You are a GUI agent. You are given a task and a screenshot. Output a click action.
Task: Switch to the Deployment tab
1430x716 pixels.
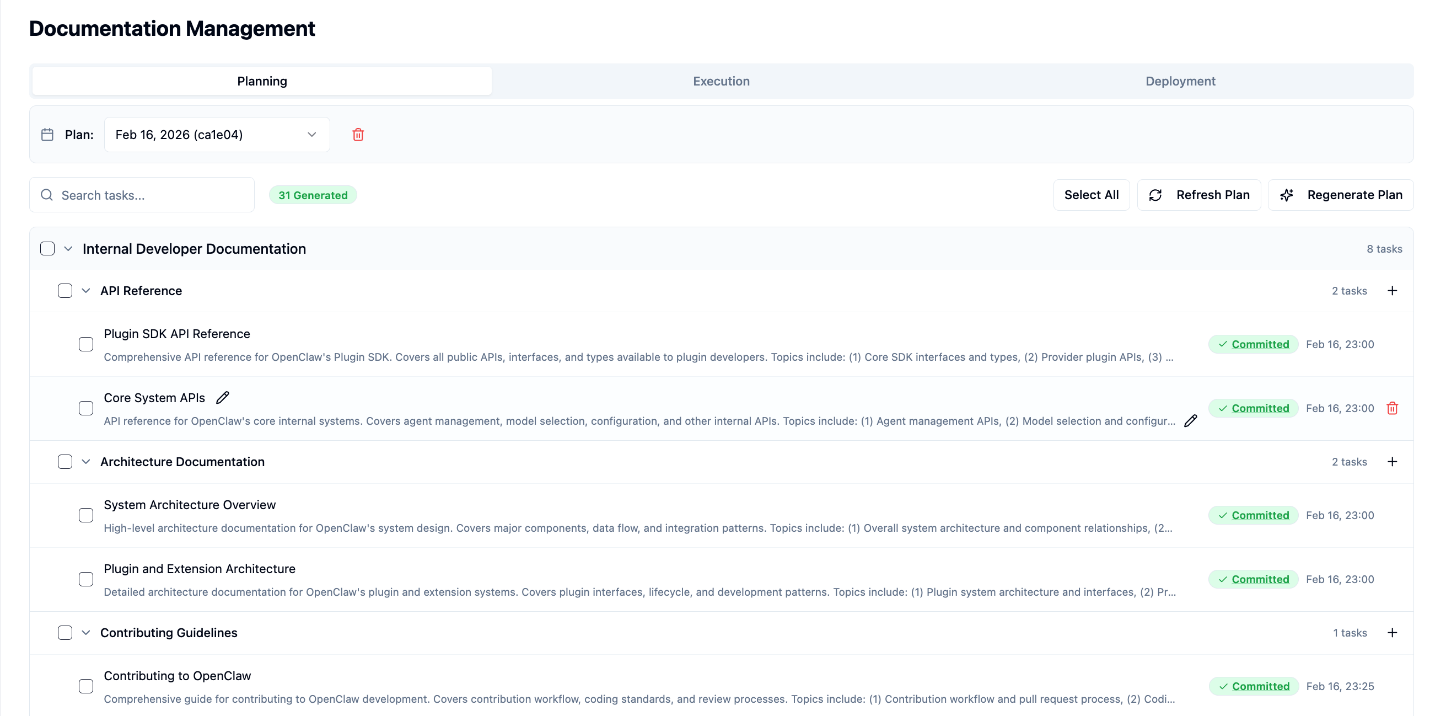coord(1180,81)
